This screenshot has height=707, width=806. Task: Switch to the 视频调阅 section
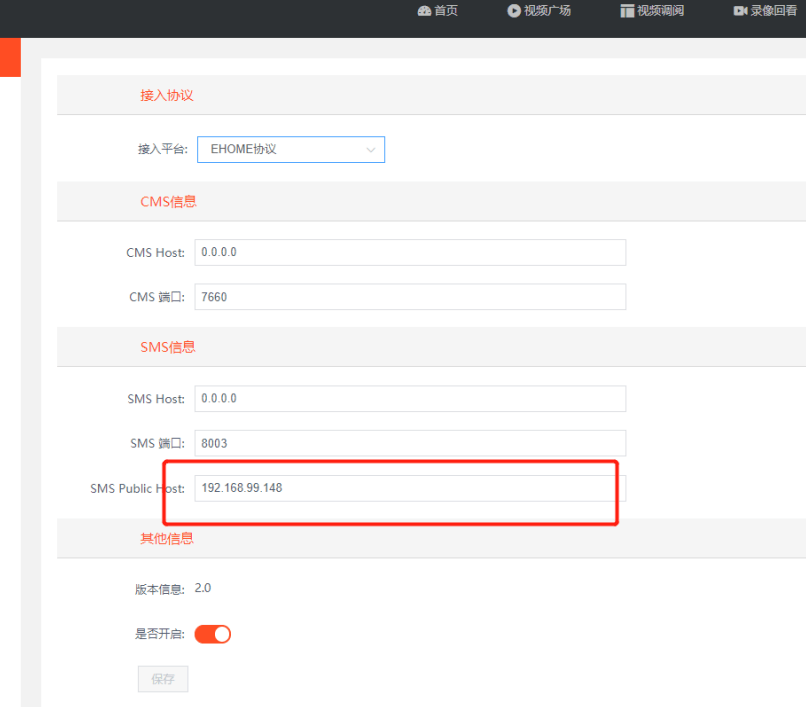(x=660, y=11)
